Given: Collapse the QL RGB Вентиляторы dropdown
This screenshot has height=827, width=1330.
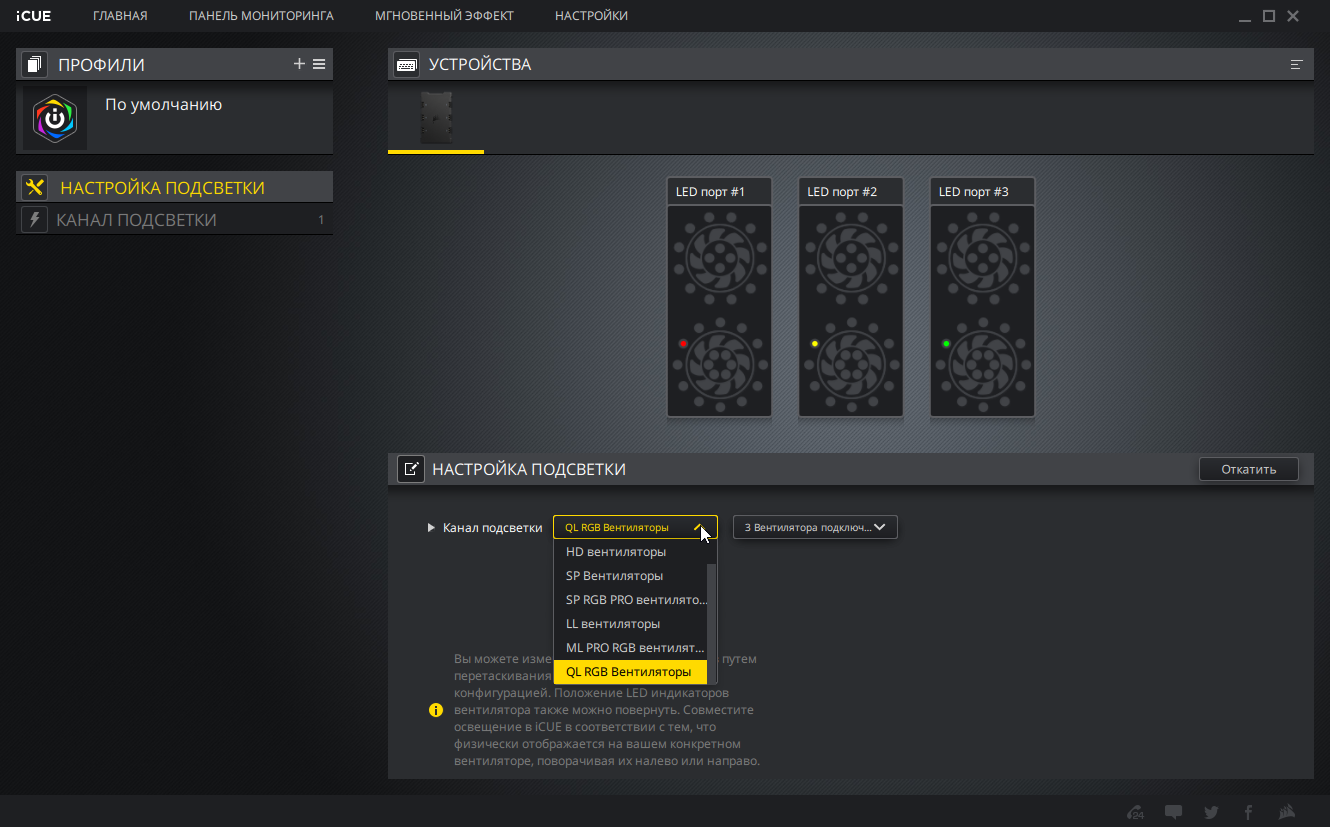Looking at the screenshot, I should [635, 527].
